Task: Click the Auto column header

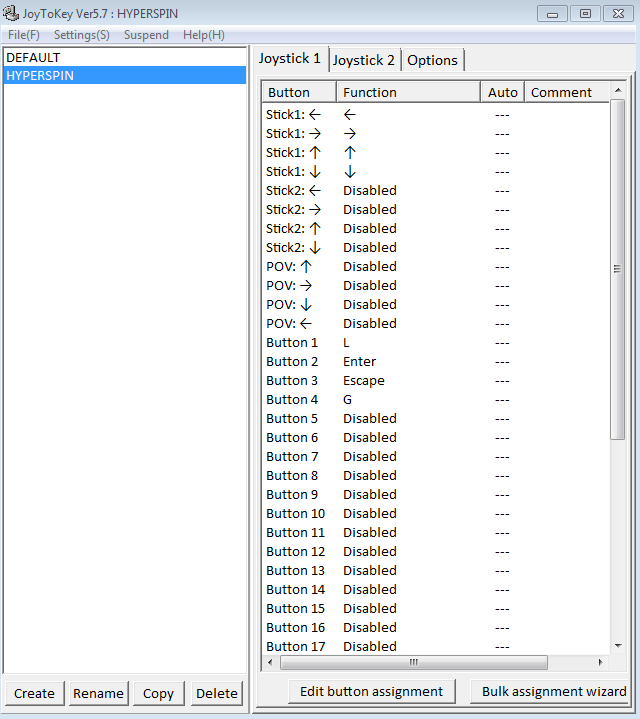Action: (502, 92)
